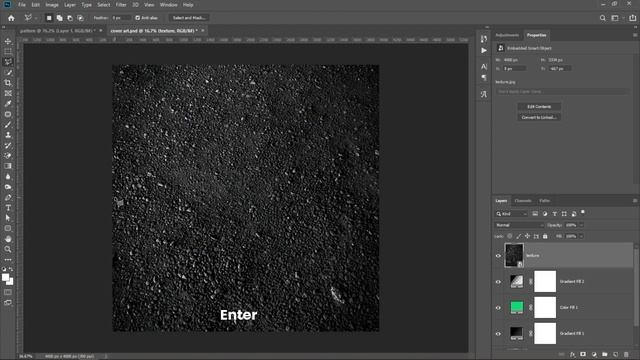Open the File menu

pyautogui.click(x=22, y=5)
